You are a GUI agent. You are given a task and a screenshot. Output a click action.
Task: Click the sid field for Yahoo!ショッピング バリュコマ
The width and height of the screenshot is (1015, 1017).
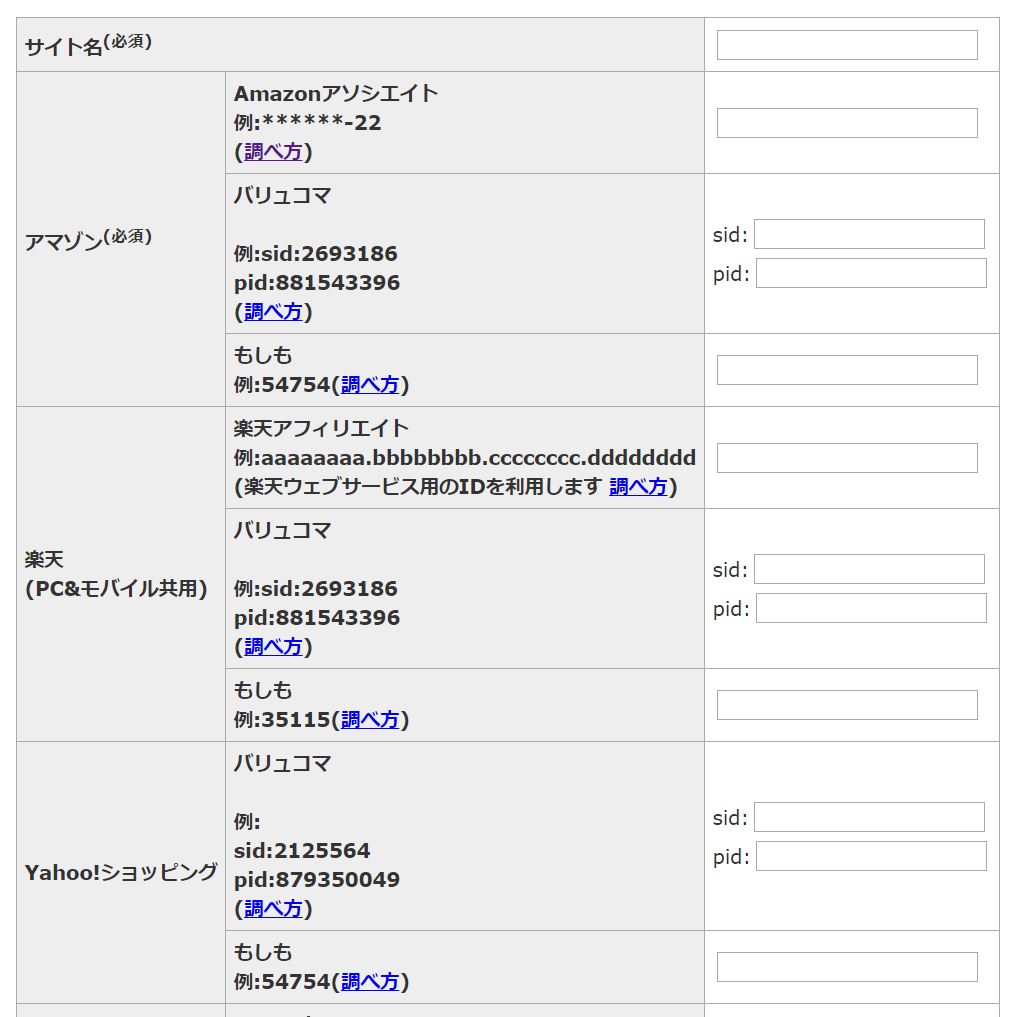869,817
